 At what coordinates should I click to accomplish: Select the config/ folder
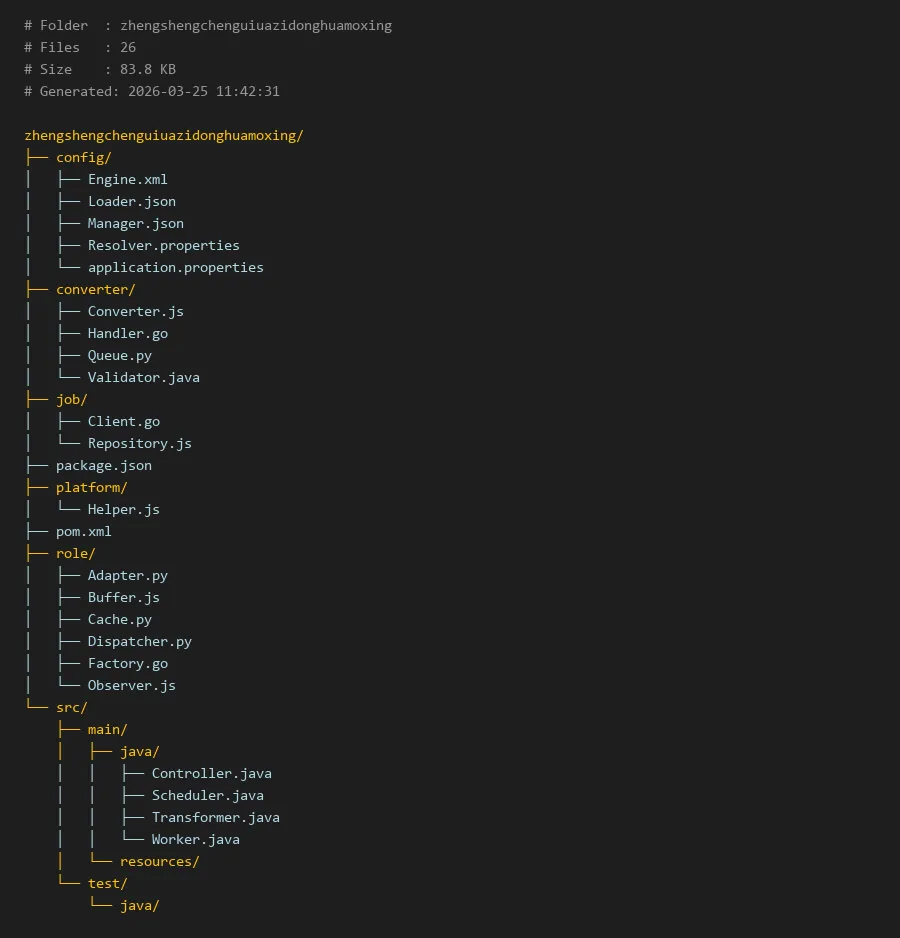point(83,157)
